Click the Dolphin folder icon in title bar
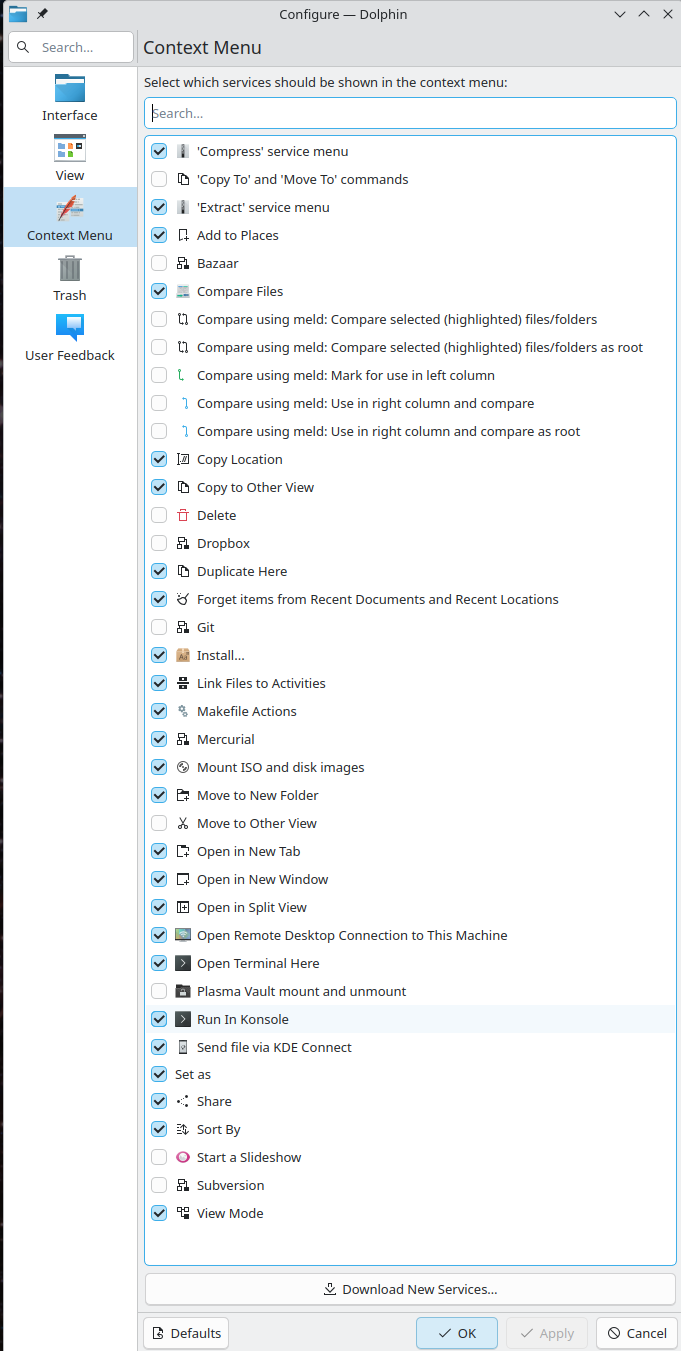 point(18,14)
